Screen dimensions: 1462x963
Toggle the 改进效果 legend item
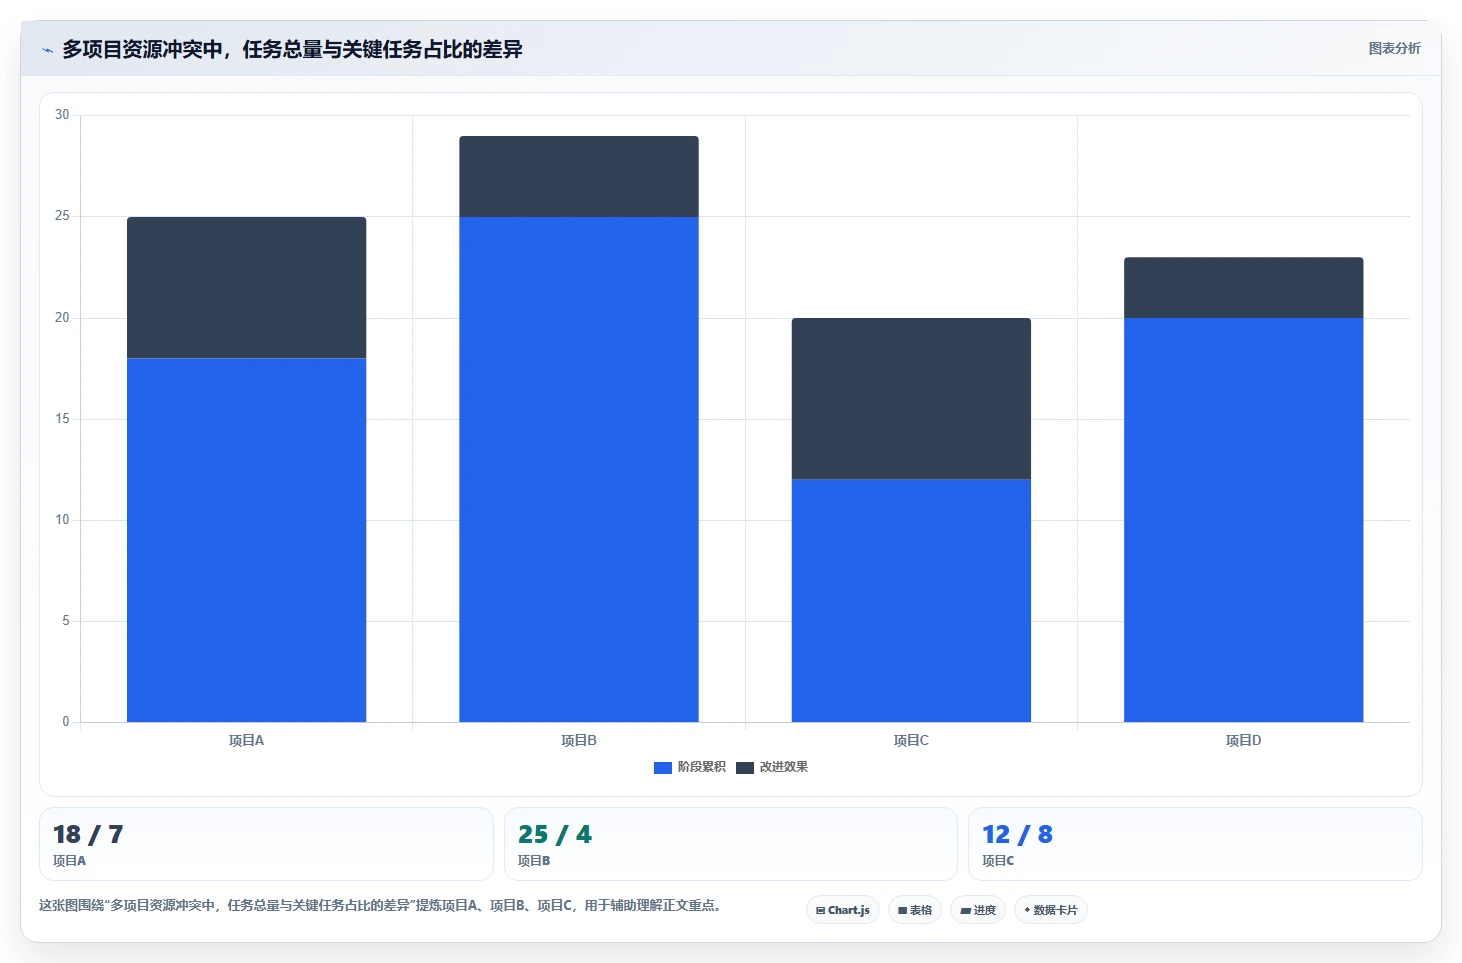pos(772,767)
